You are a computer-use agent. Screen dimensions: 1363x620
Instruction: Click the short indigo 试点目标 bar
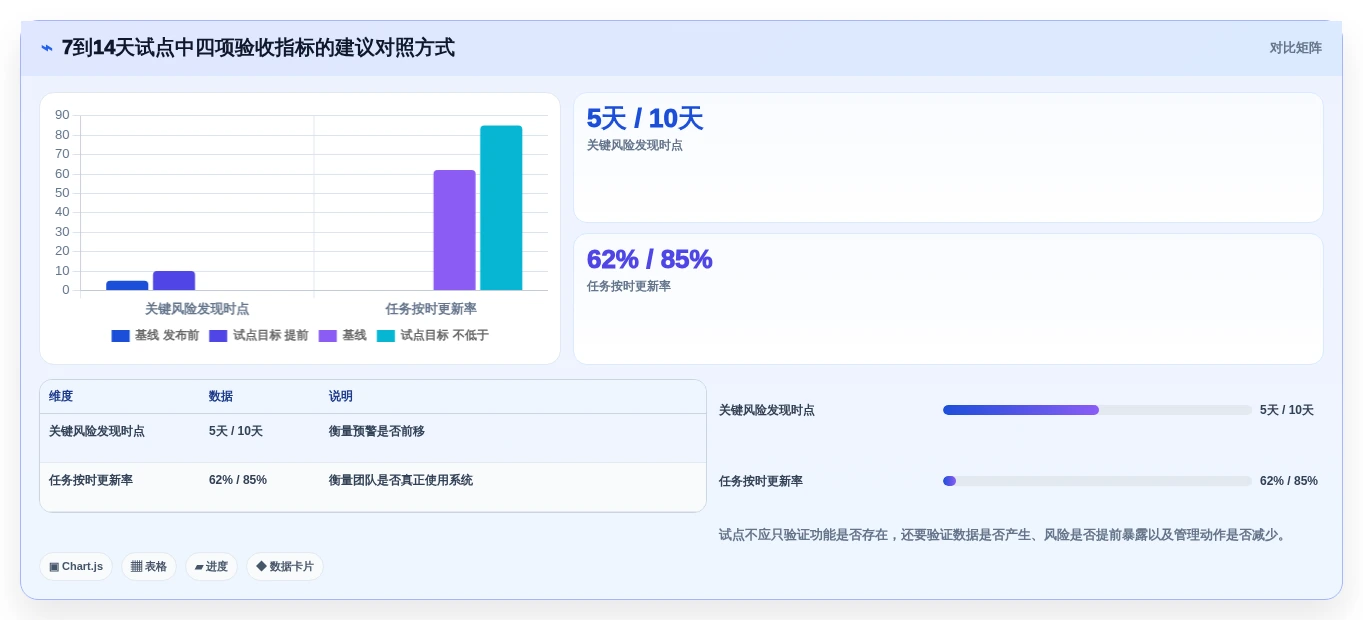(x=174, y=281)
